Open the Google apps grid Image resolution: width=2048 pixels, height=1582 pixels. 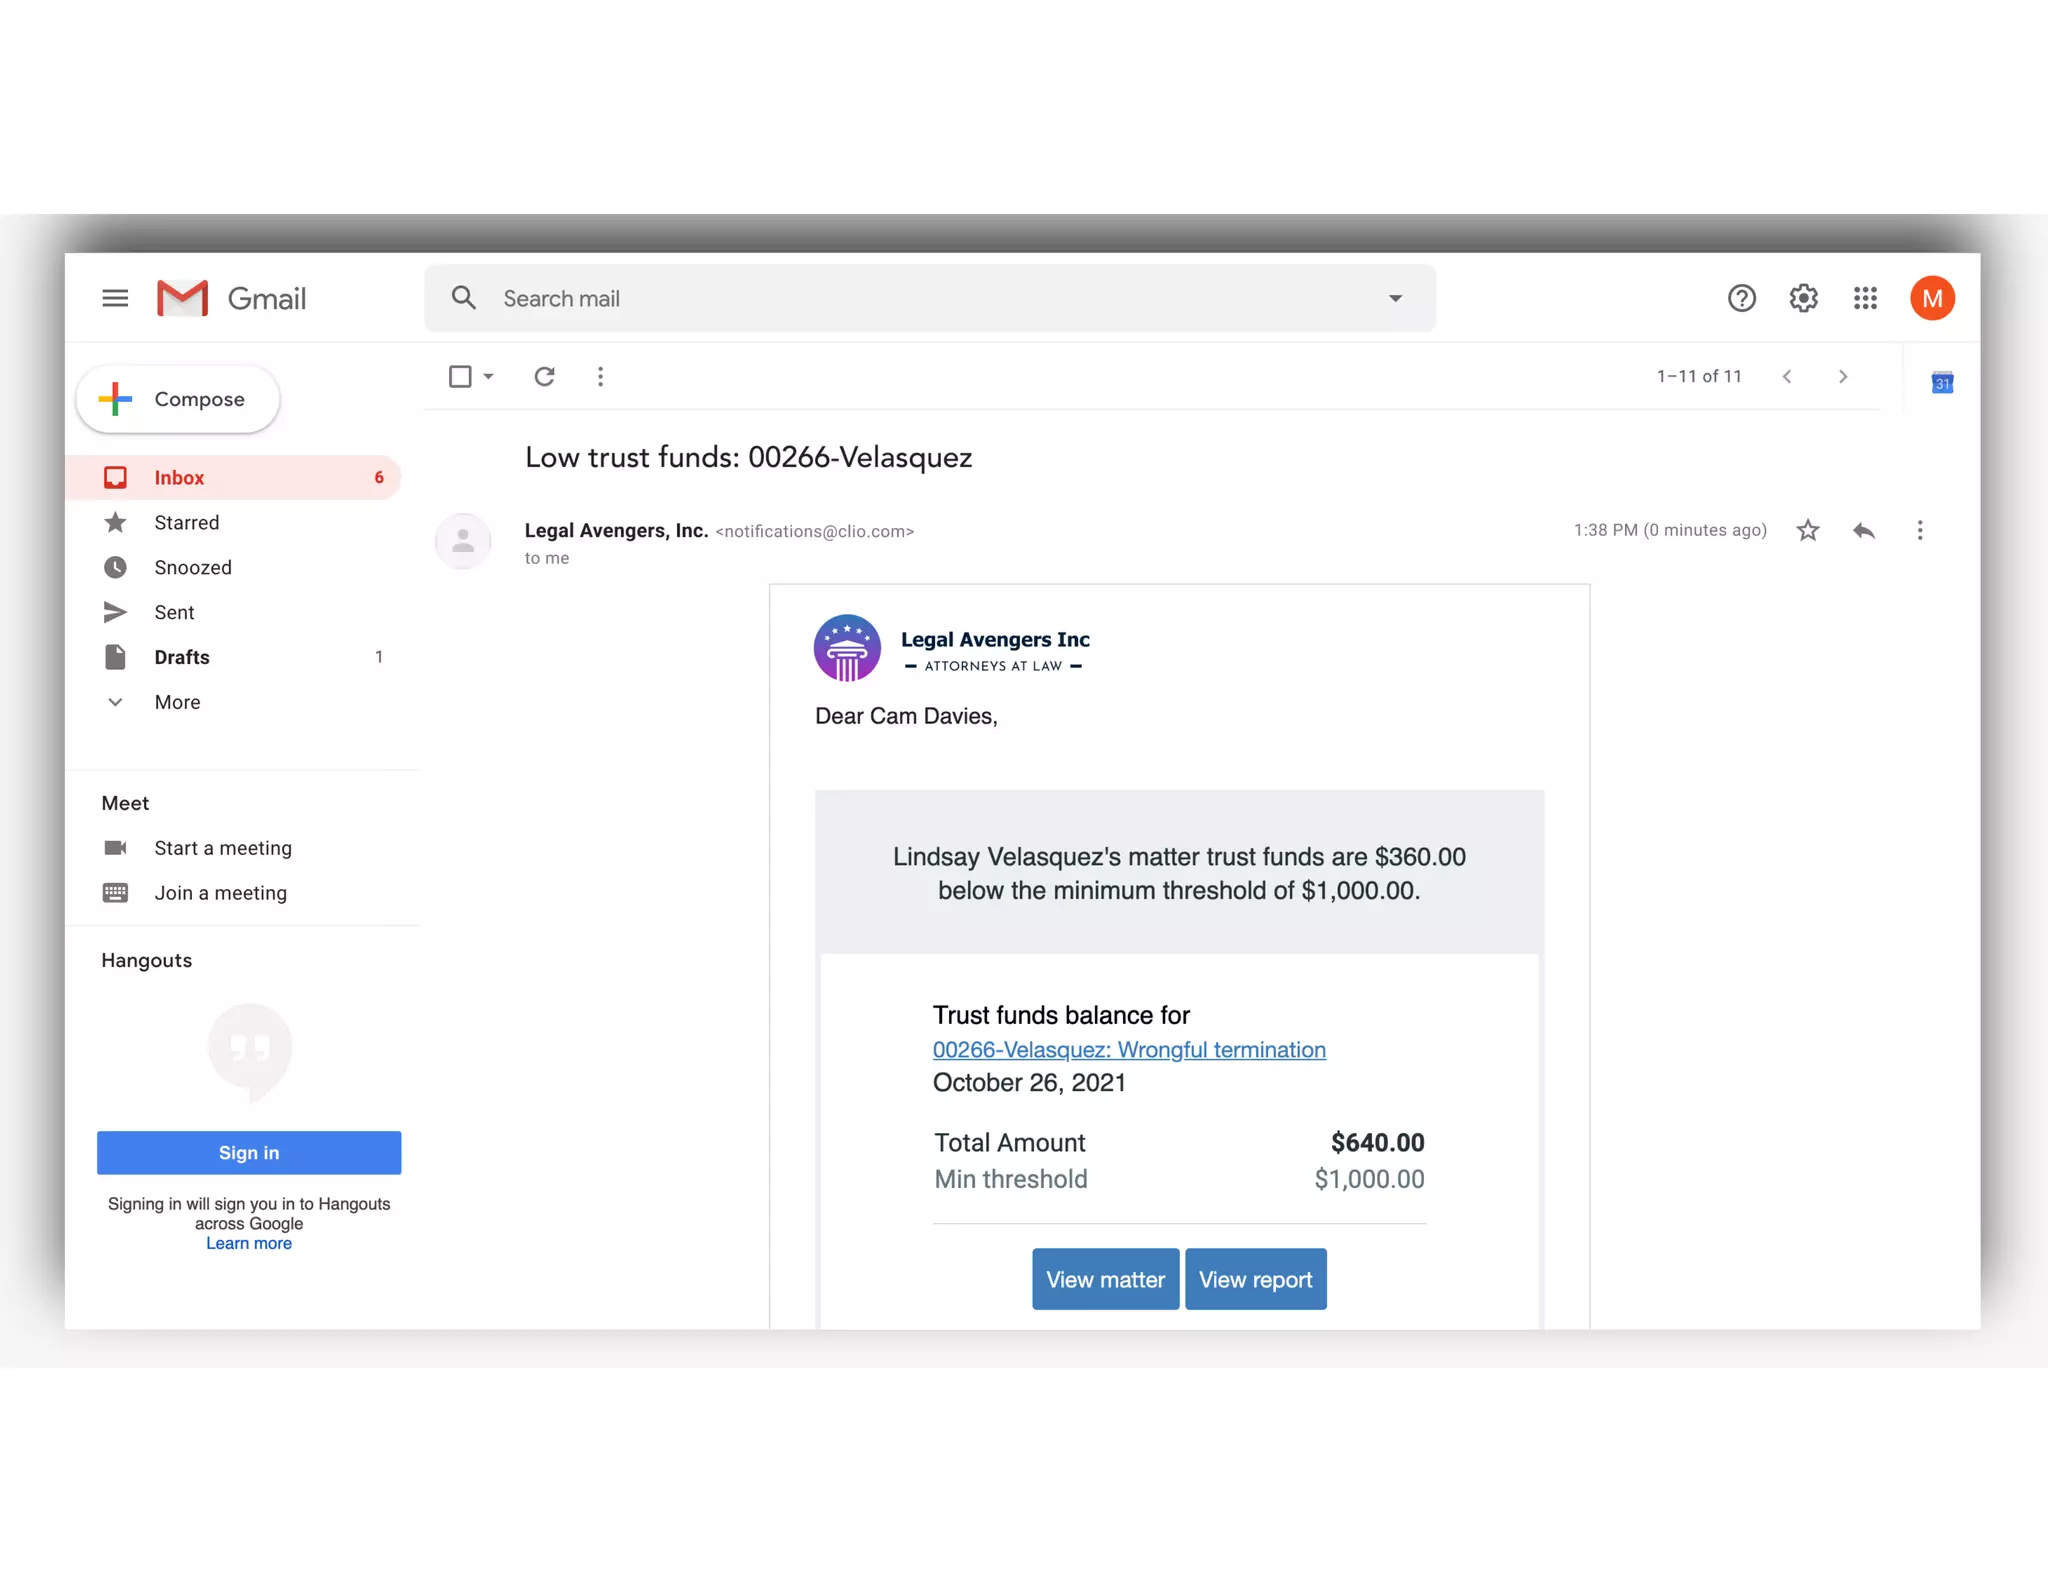point(1865,298)
